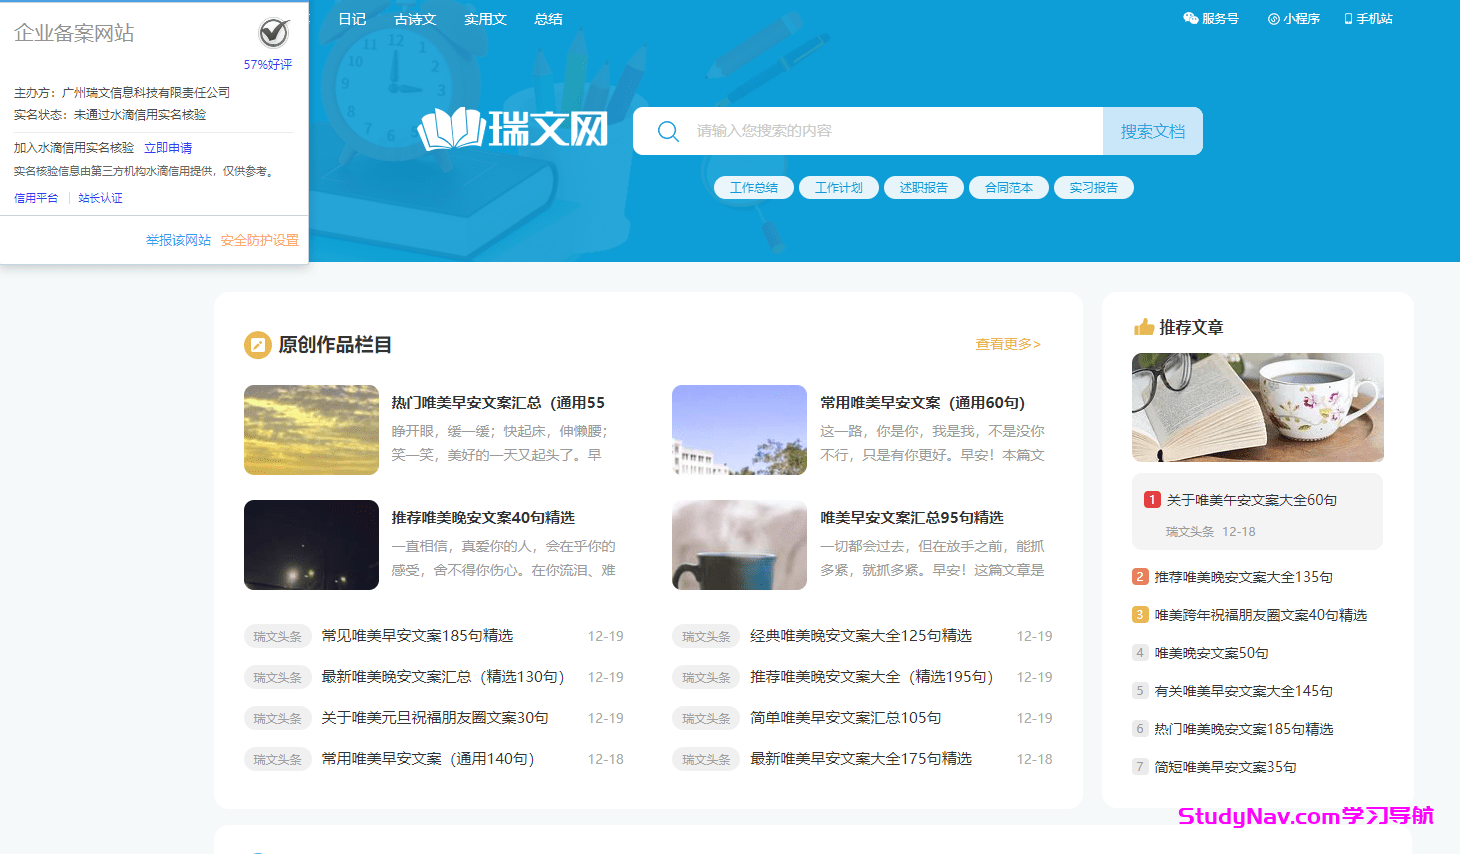
Task: Click the 合同范本 hot search tag
Action: pos(1008,187)
